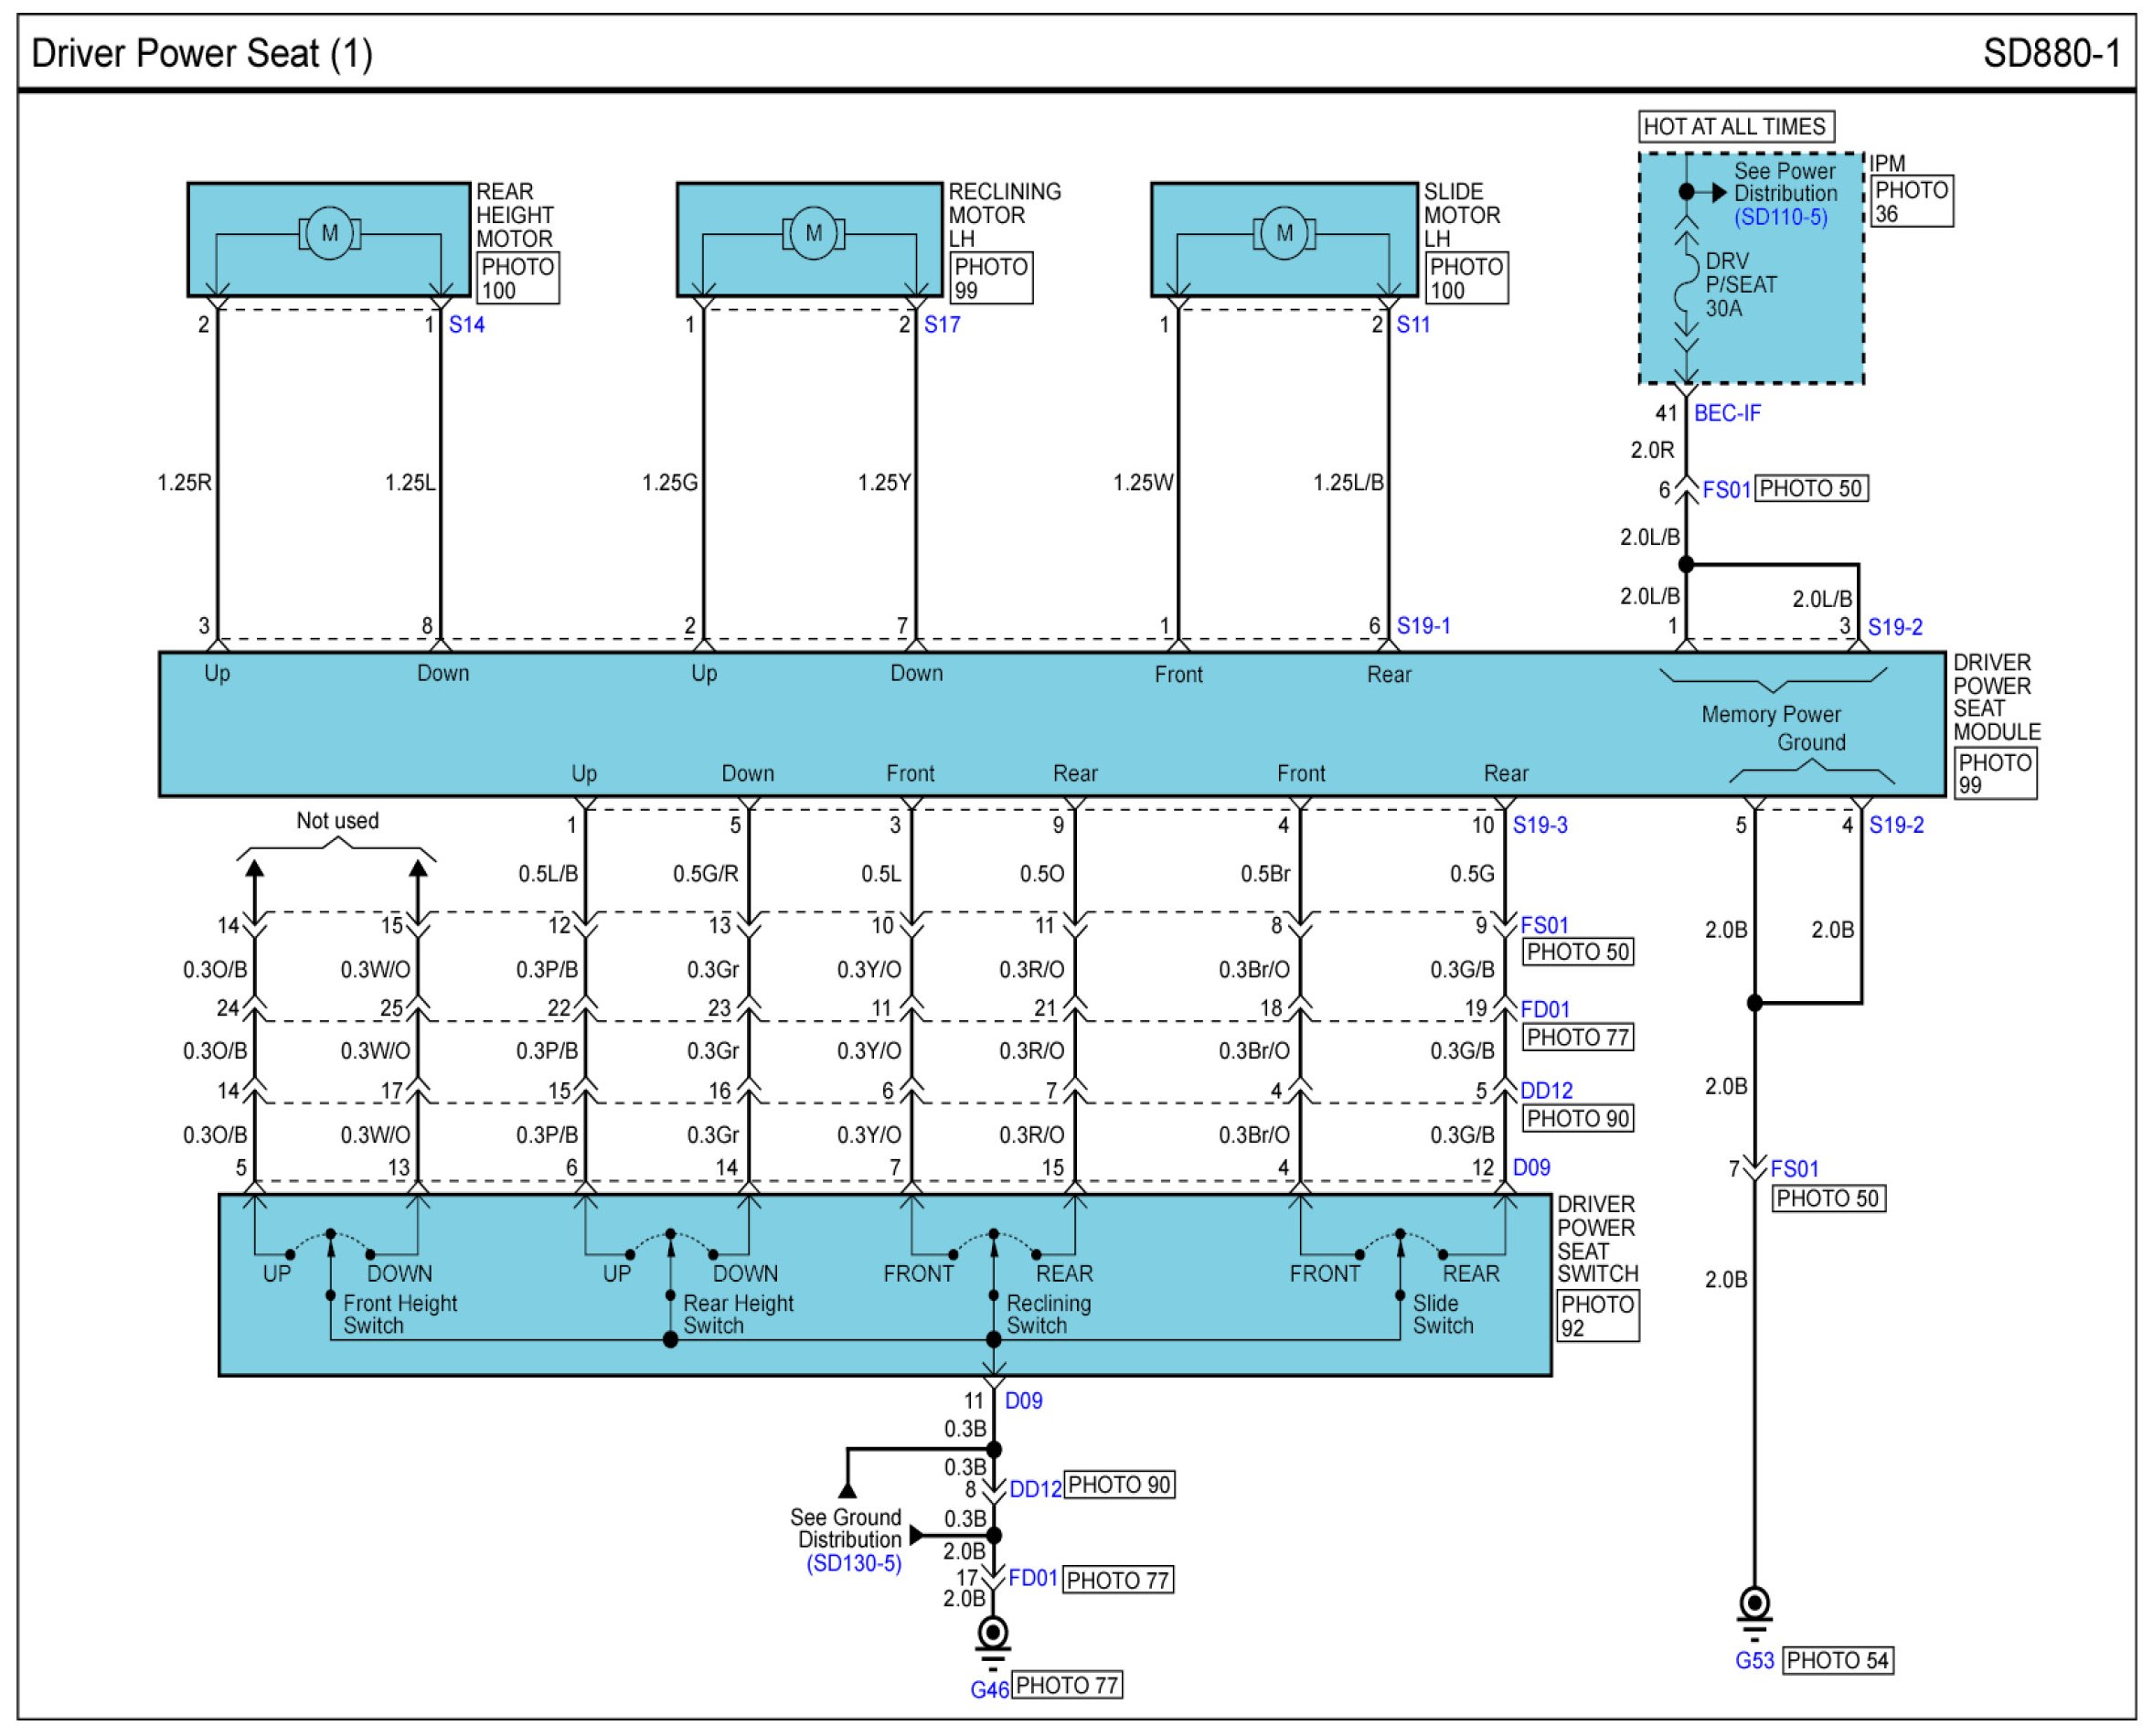Open PHOTO 77 box beside FD01 pin 17
This screenshot has height=1736, width=2153.
[x=1117, y=1580]
